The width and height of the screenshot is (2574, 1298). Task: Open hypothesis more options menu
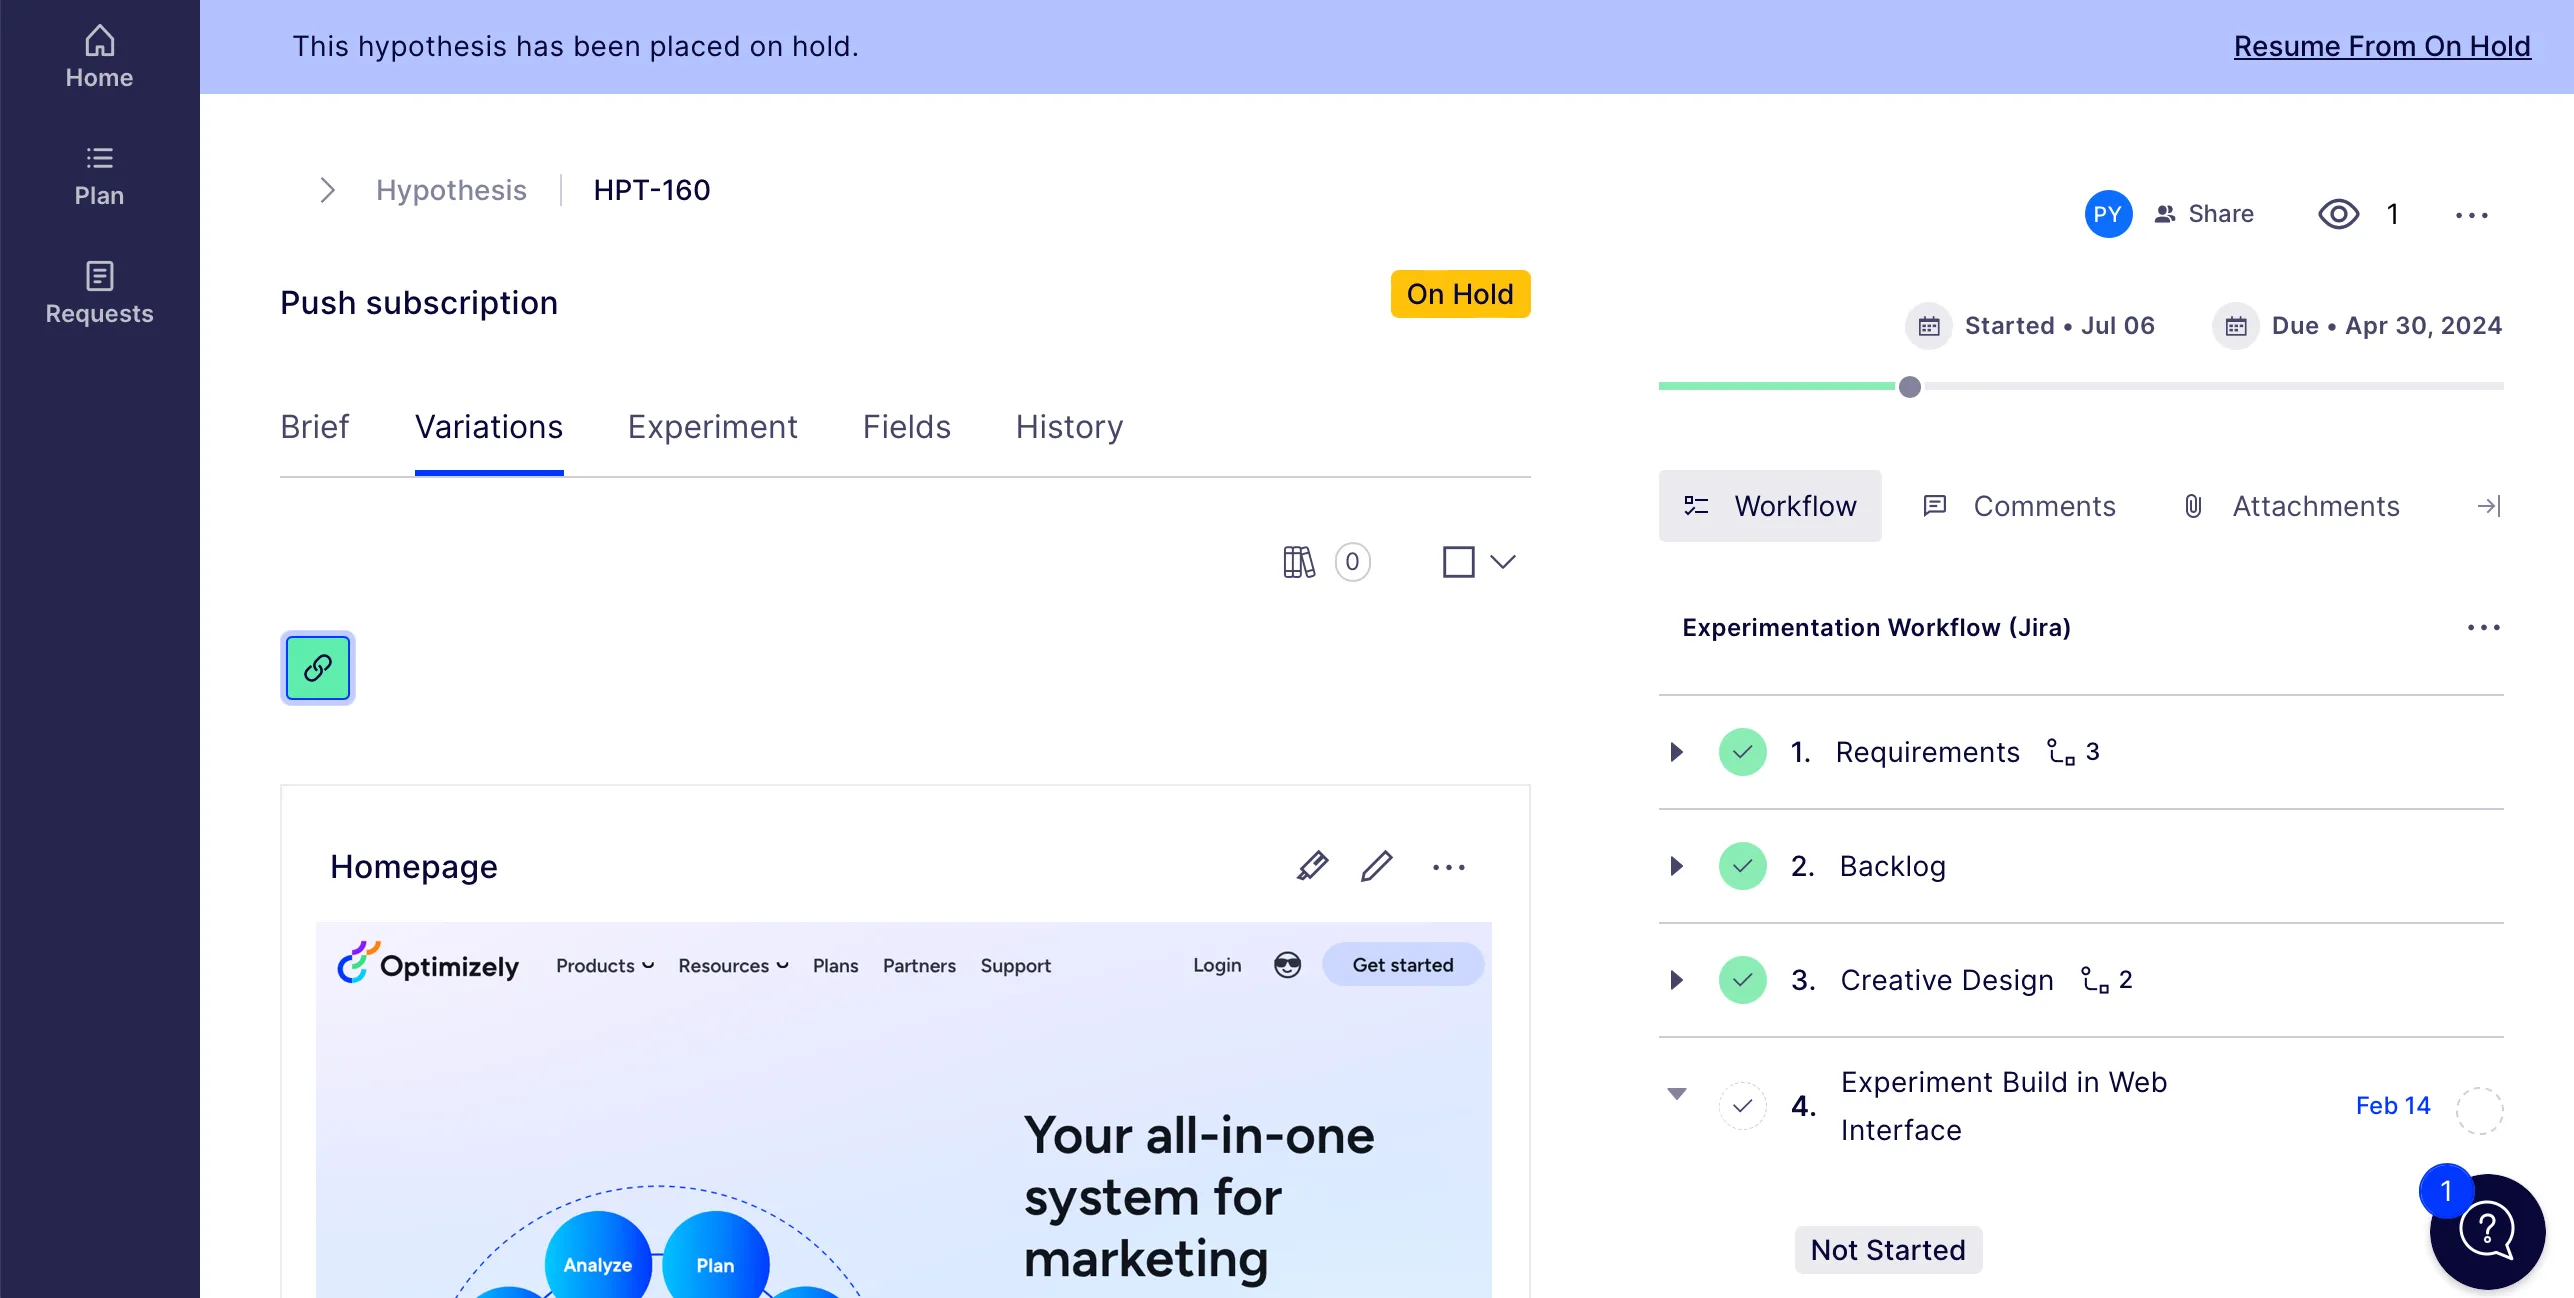2471,215
